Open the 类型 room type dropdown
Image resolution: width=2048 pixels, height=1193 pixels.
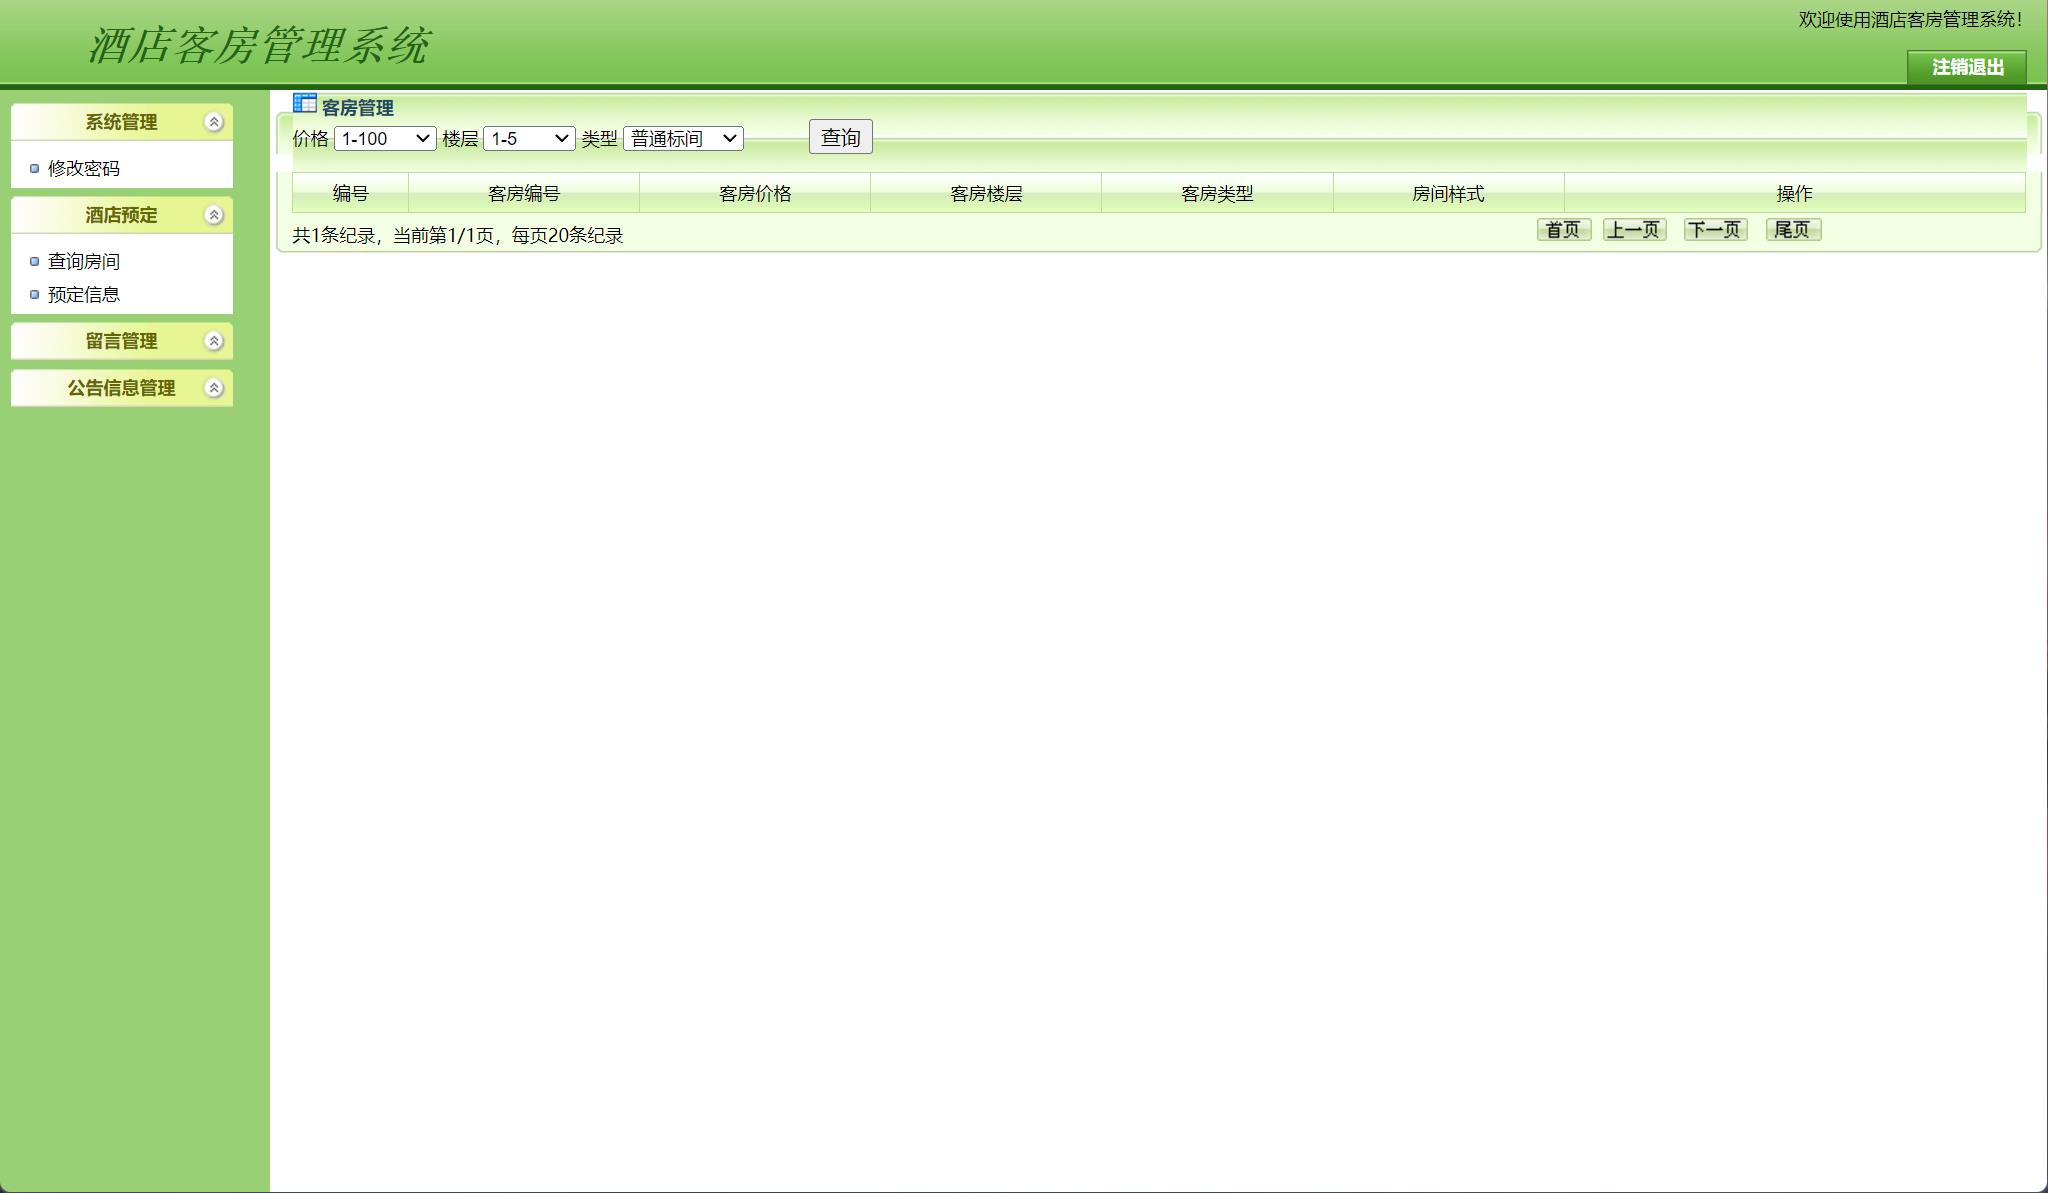(x=684, y=139)
